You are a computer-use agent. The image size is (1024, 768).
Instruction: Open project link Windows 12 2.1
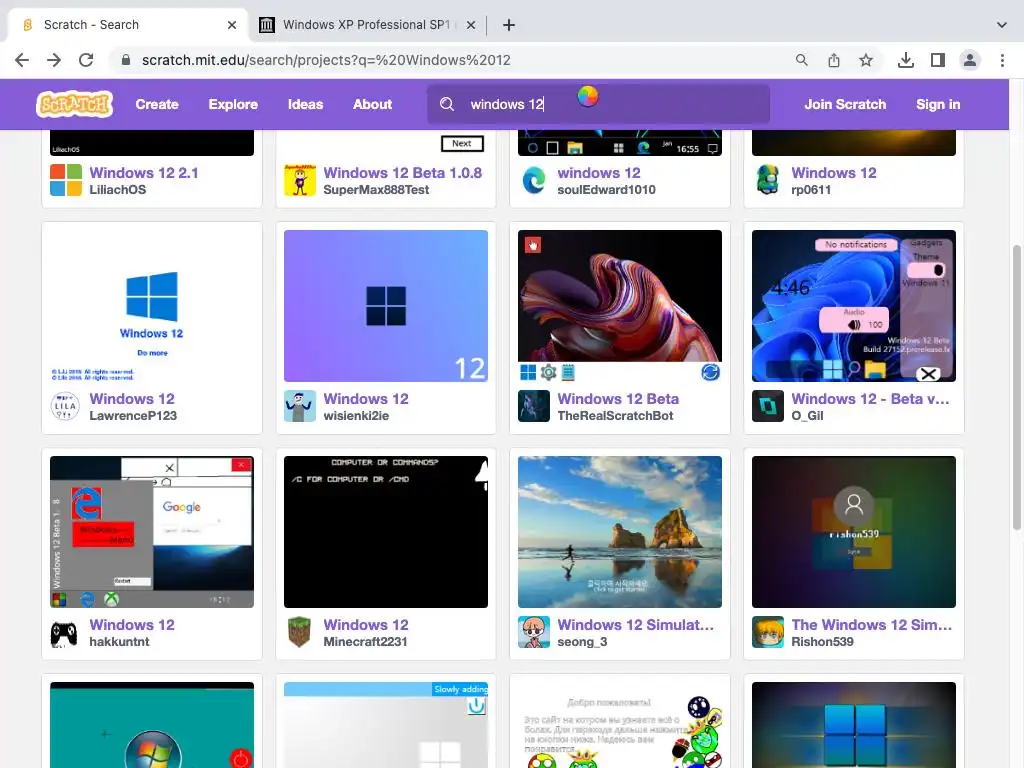pos(144,172)
